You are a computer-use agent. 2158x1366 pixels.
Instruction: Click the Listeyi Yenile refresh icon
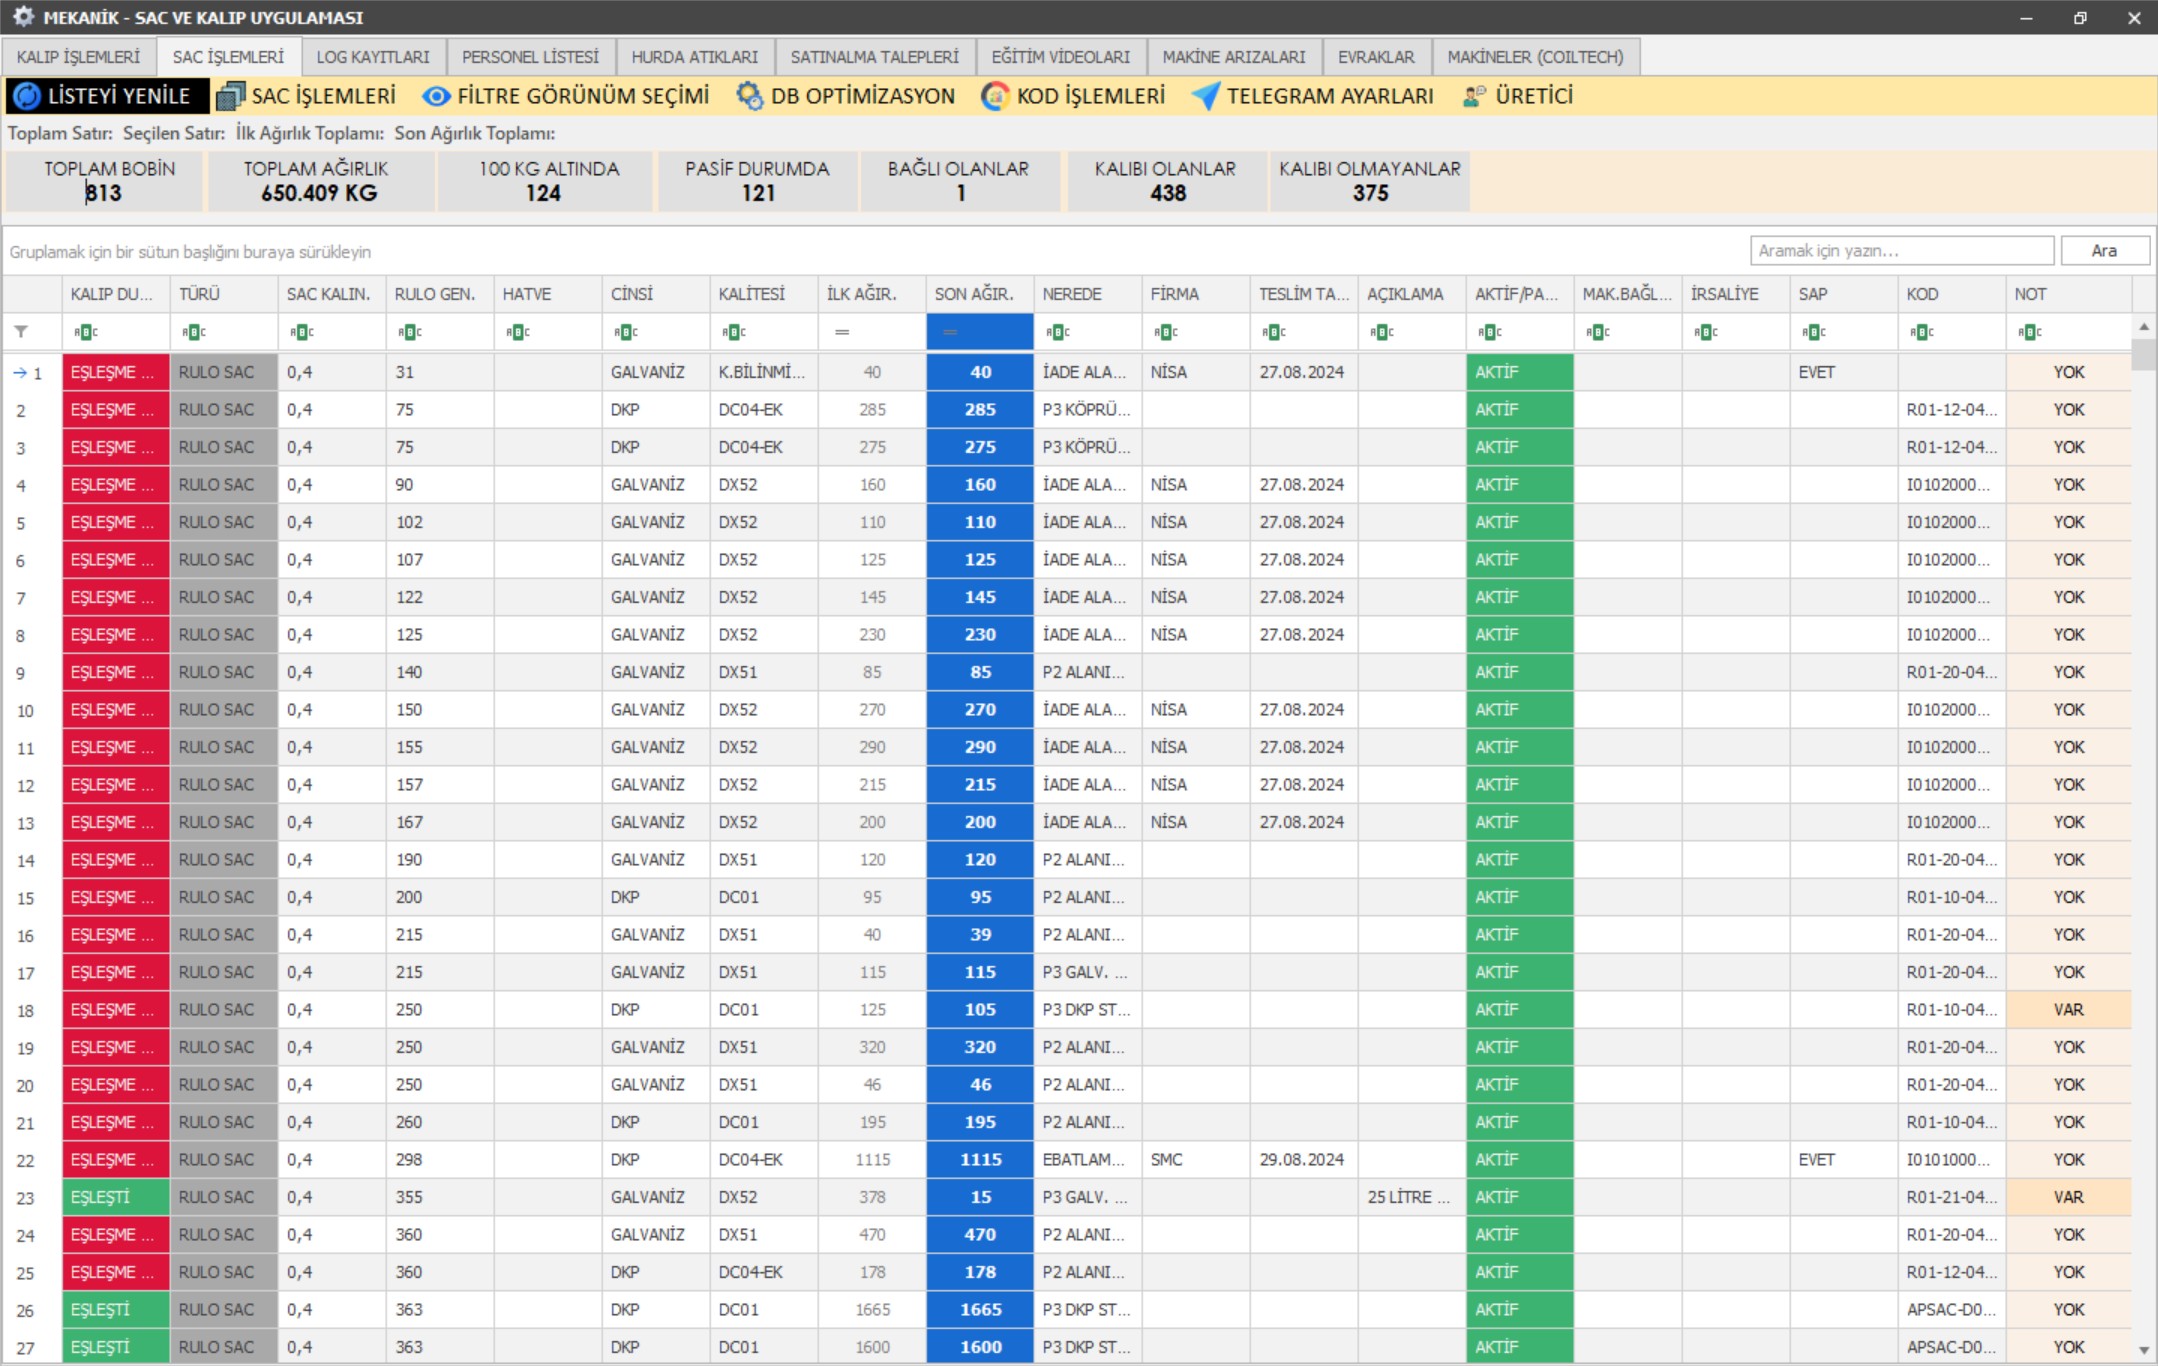(27, 96)
